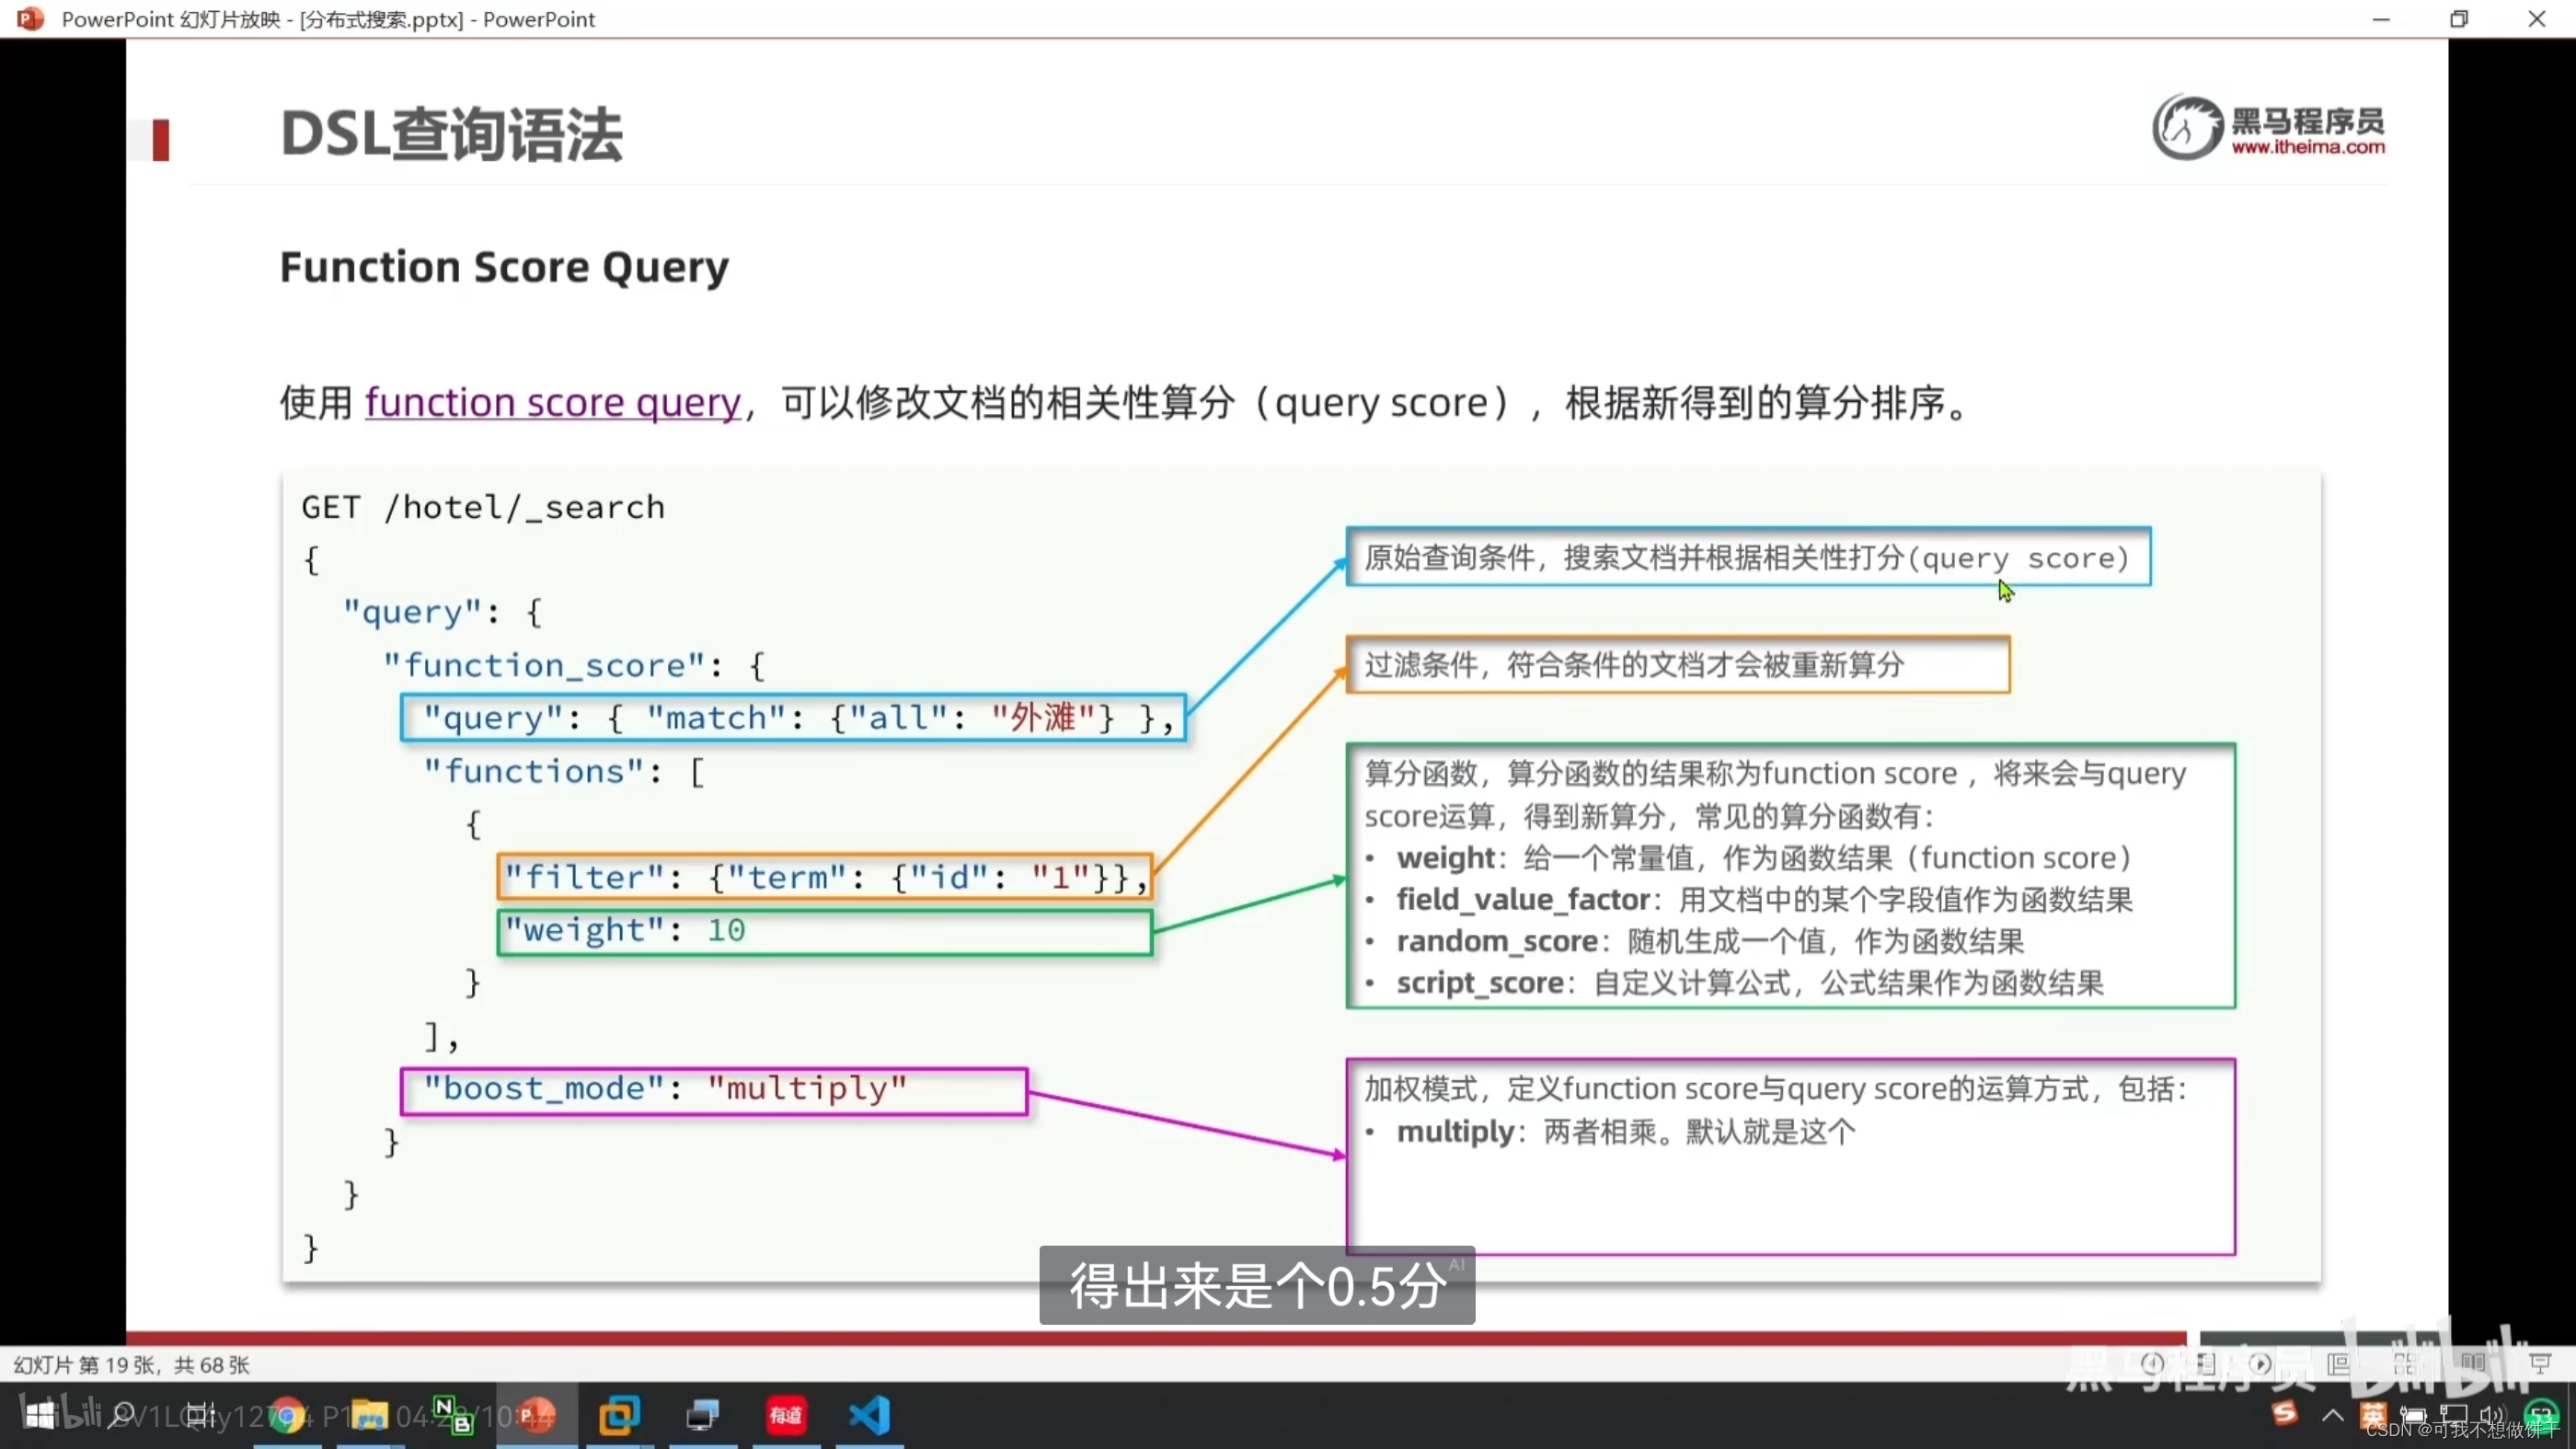Viewport: 2576px width, 1449px height.
Task: Launch Google Chrome from the taskbar
Action: (288, 1415)
